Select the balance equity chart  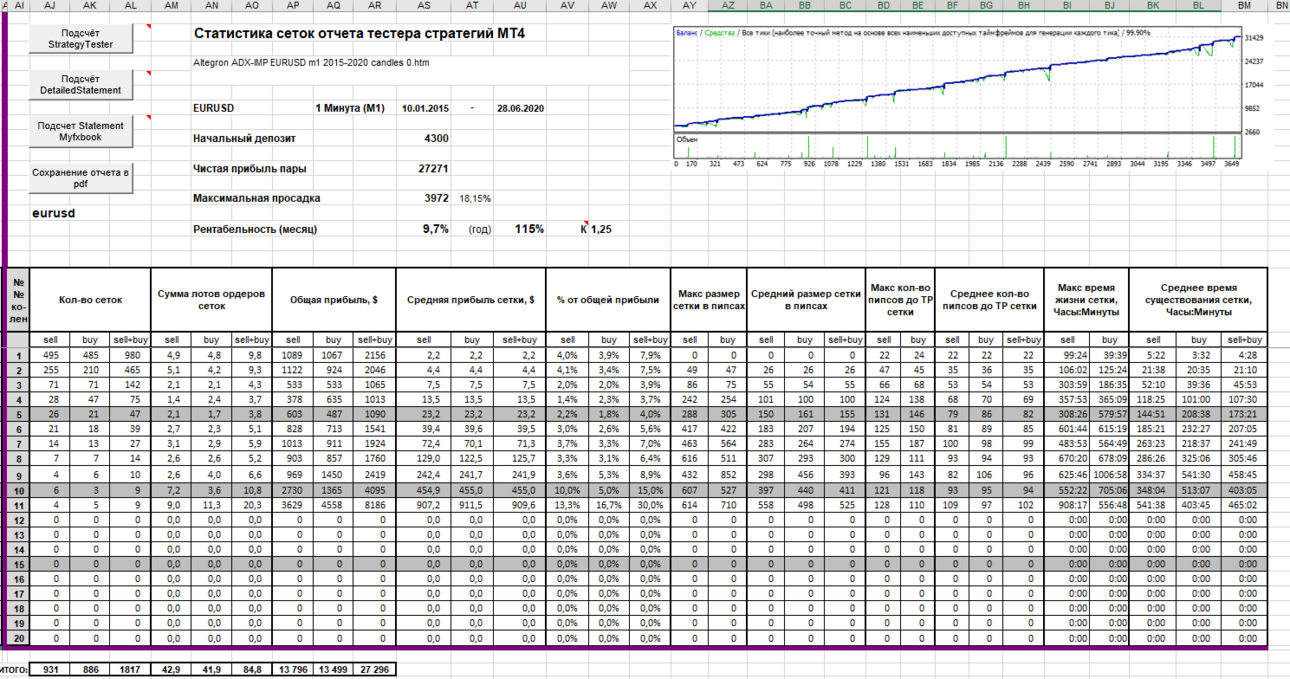coord(958,96)
